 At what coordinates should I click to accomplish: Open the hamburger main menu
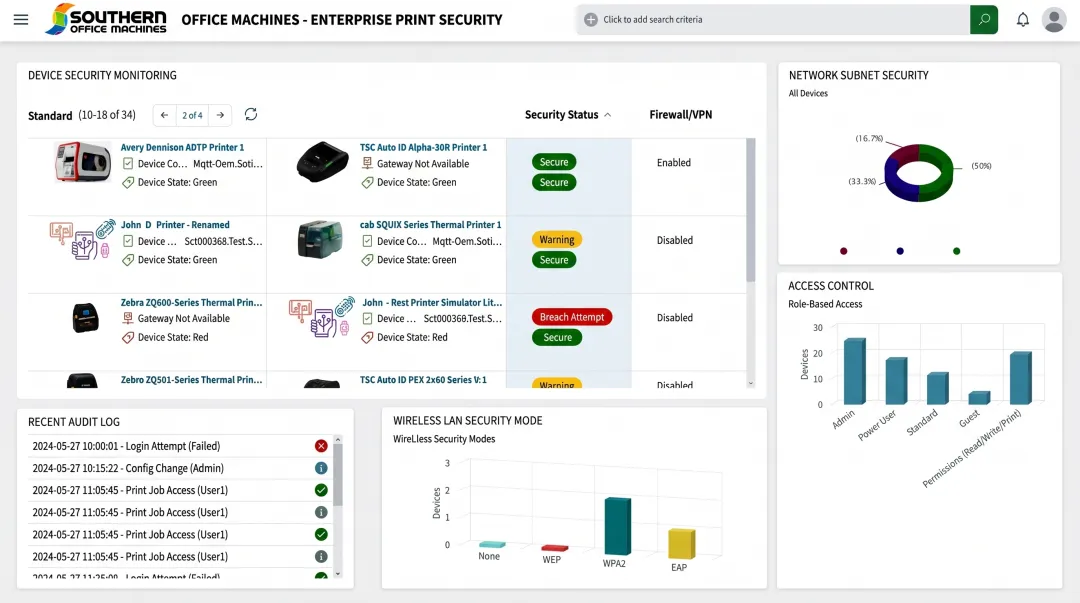(x=21, y=19)
